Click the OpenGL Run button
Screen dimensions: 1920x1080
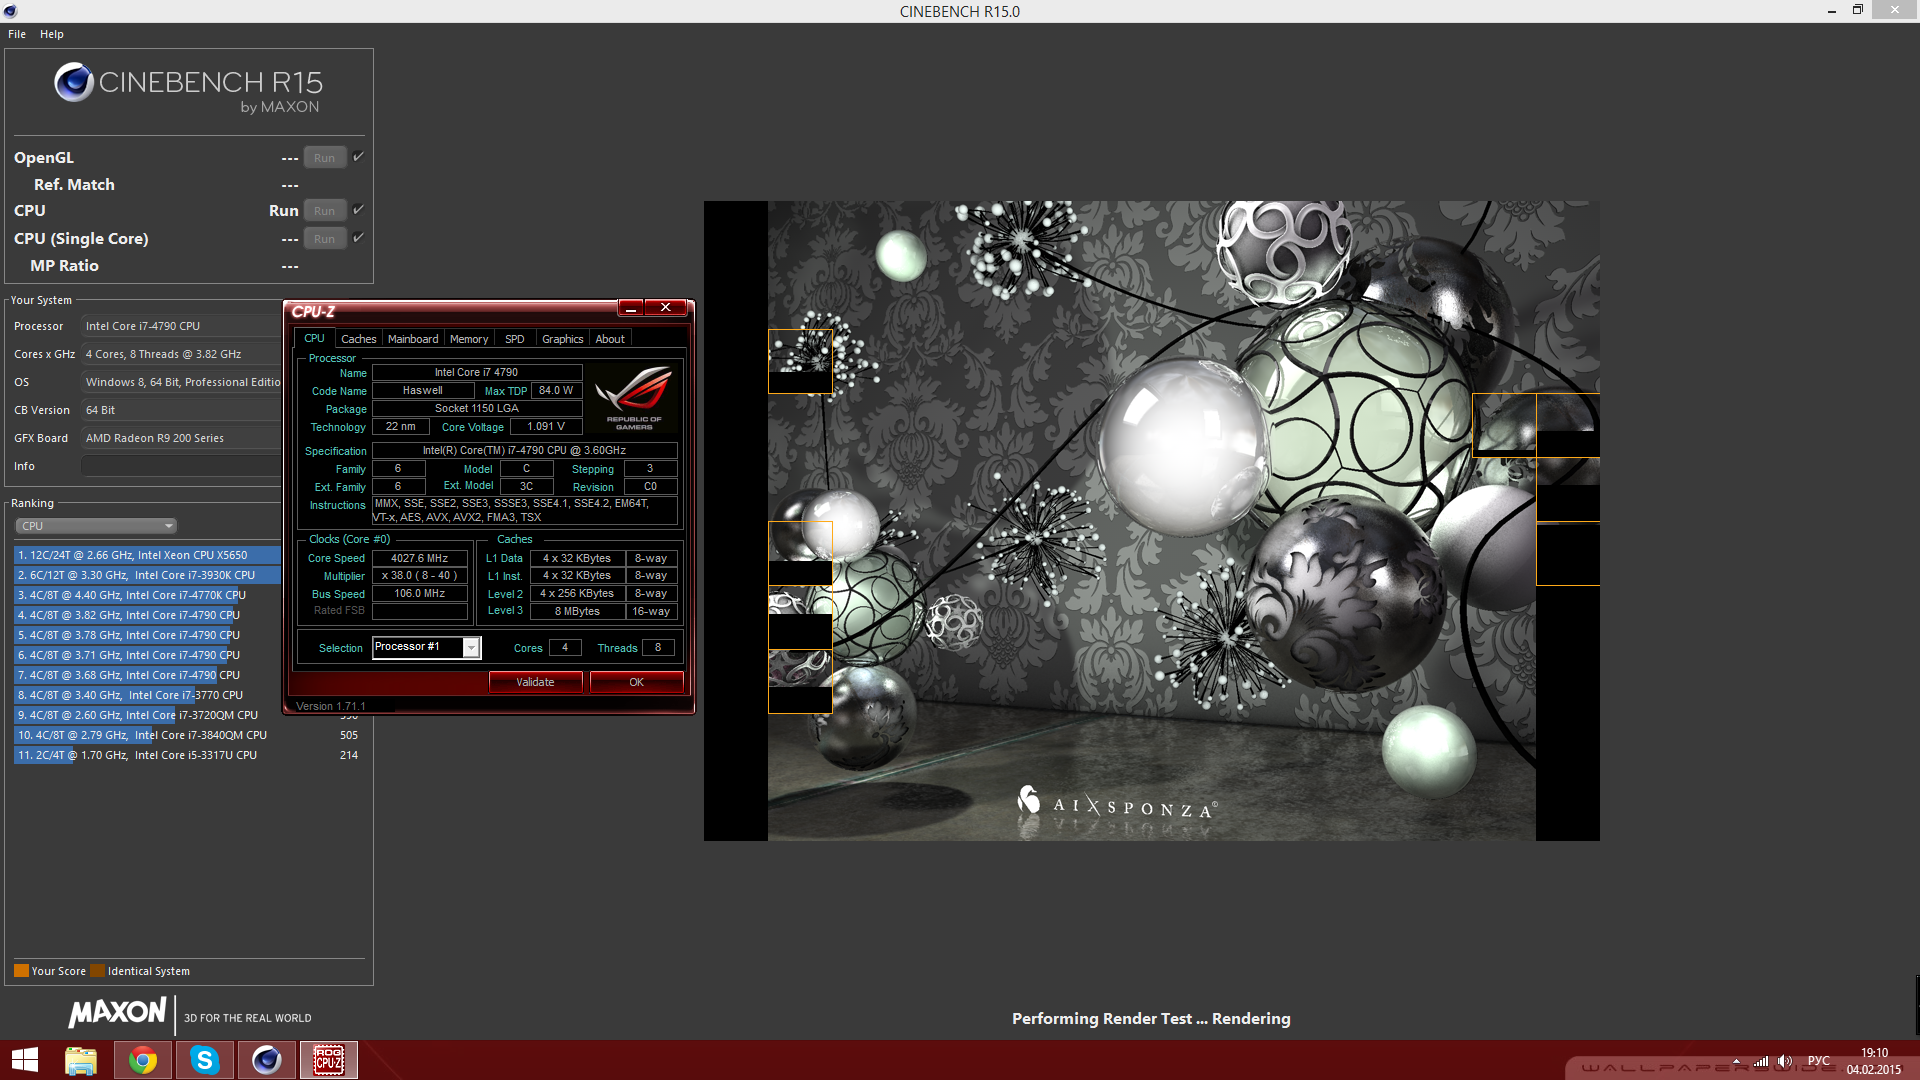pyautogui.click(x=325, y=158)
